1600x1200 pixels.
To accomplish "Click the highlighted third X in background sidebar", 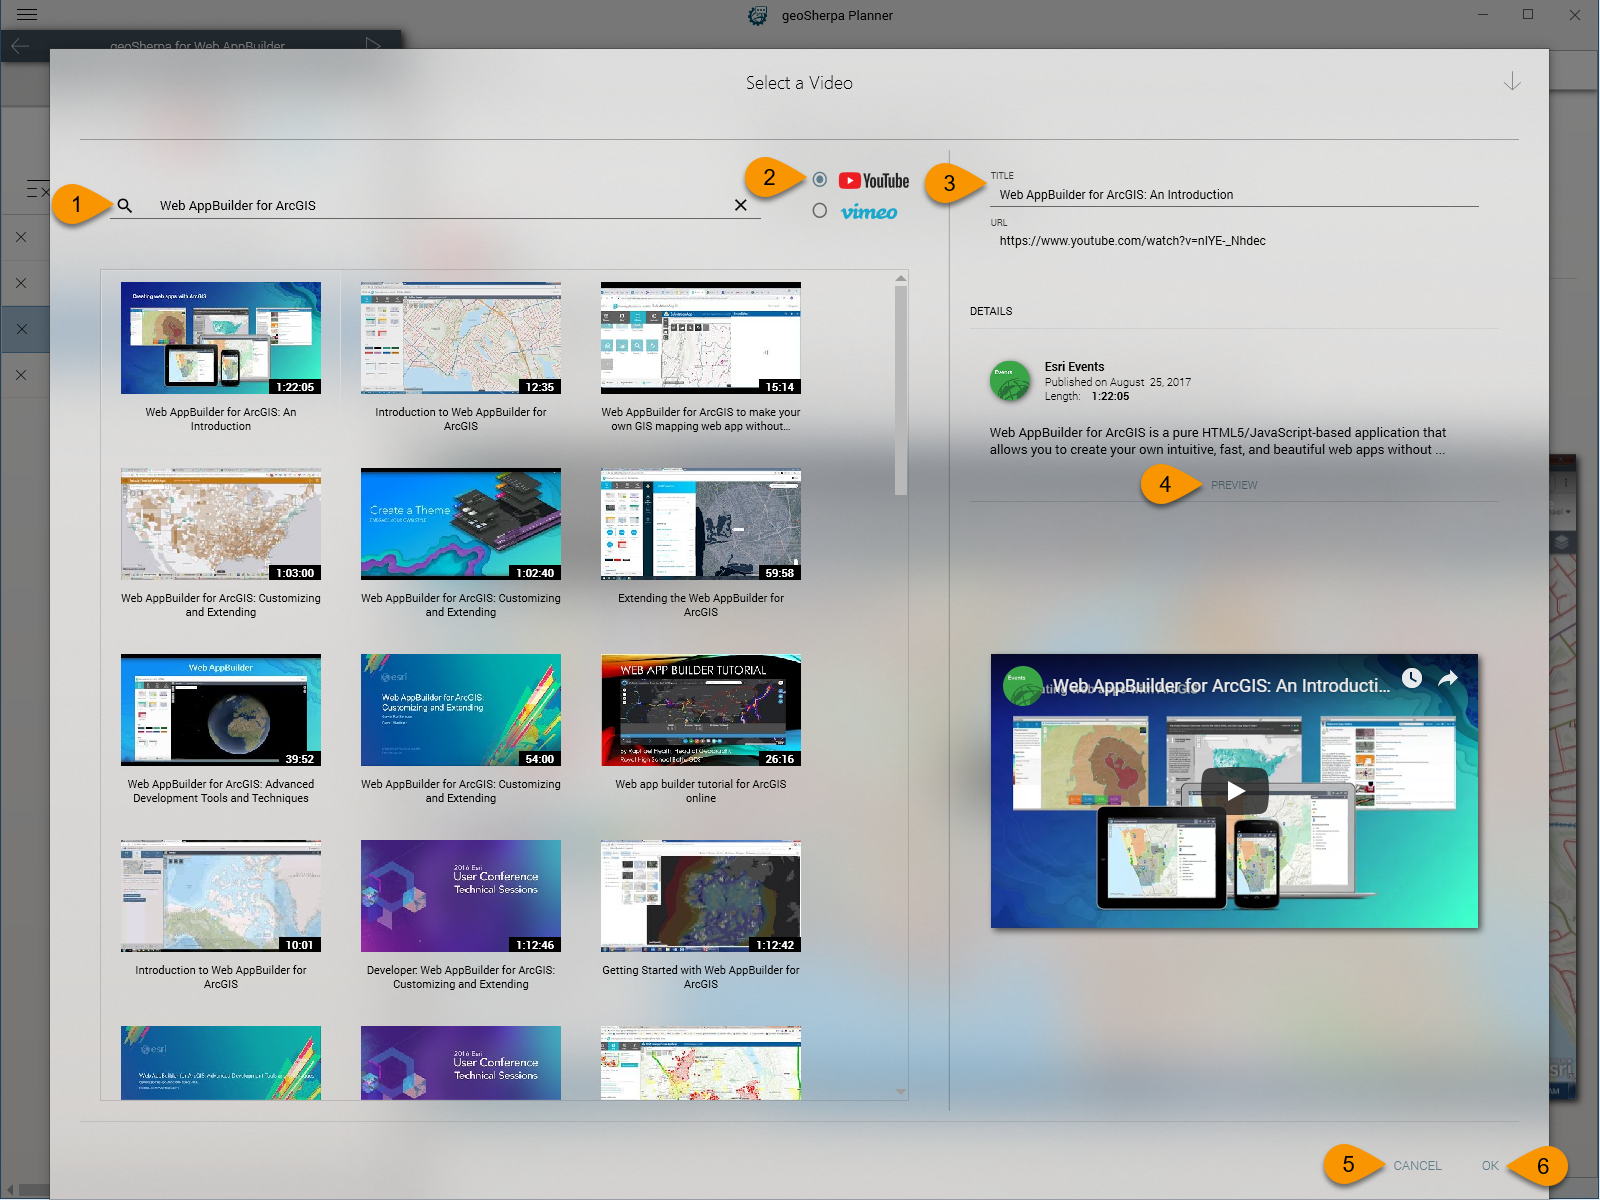I will [21, 329].
